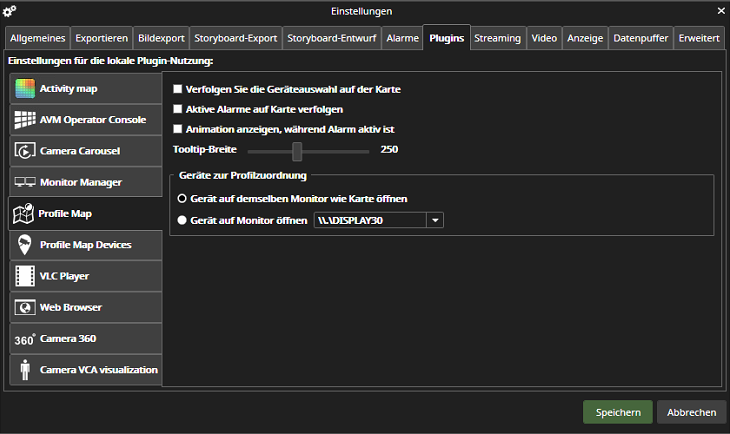Close the Einstellungen dialog
The height and width of the screenshot is (434, 730).
(721, 10)
